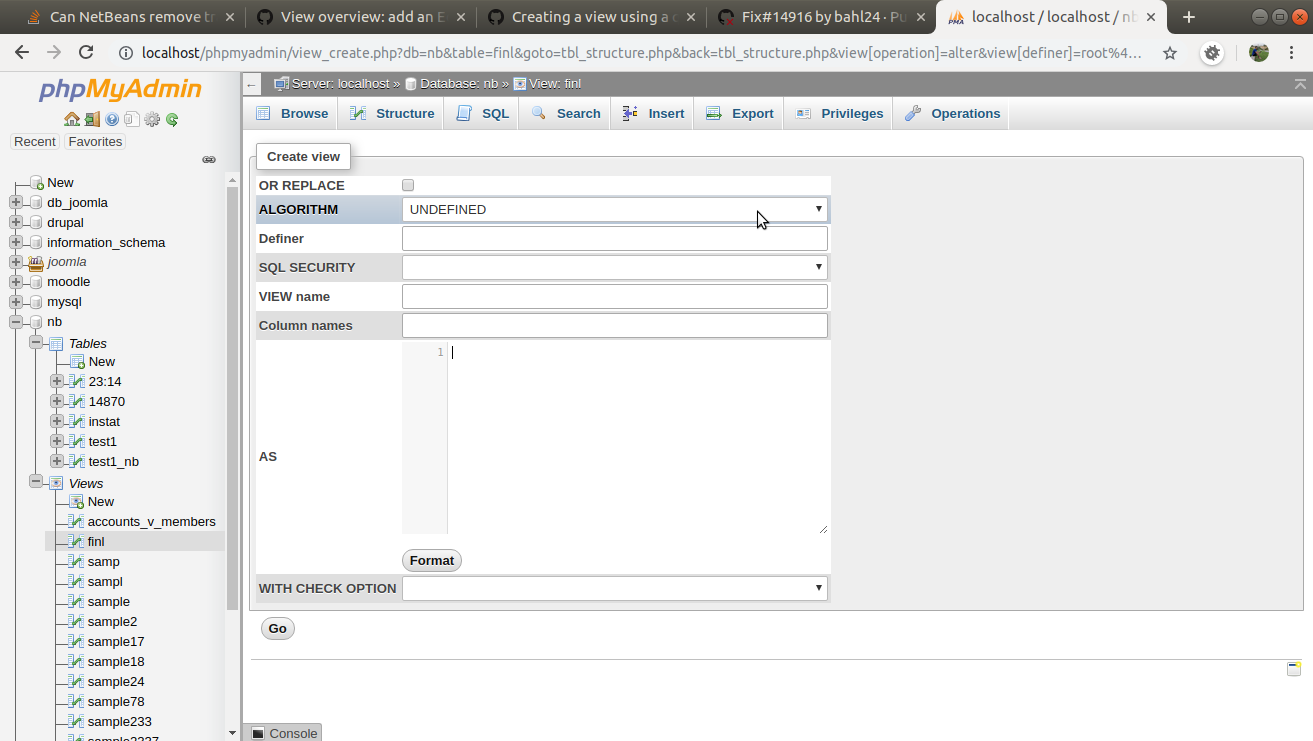
Task: Open the WITH CHECK OPTION dropdown
Action: [x=615, y=588]
